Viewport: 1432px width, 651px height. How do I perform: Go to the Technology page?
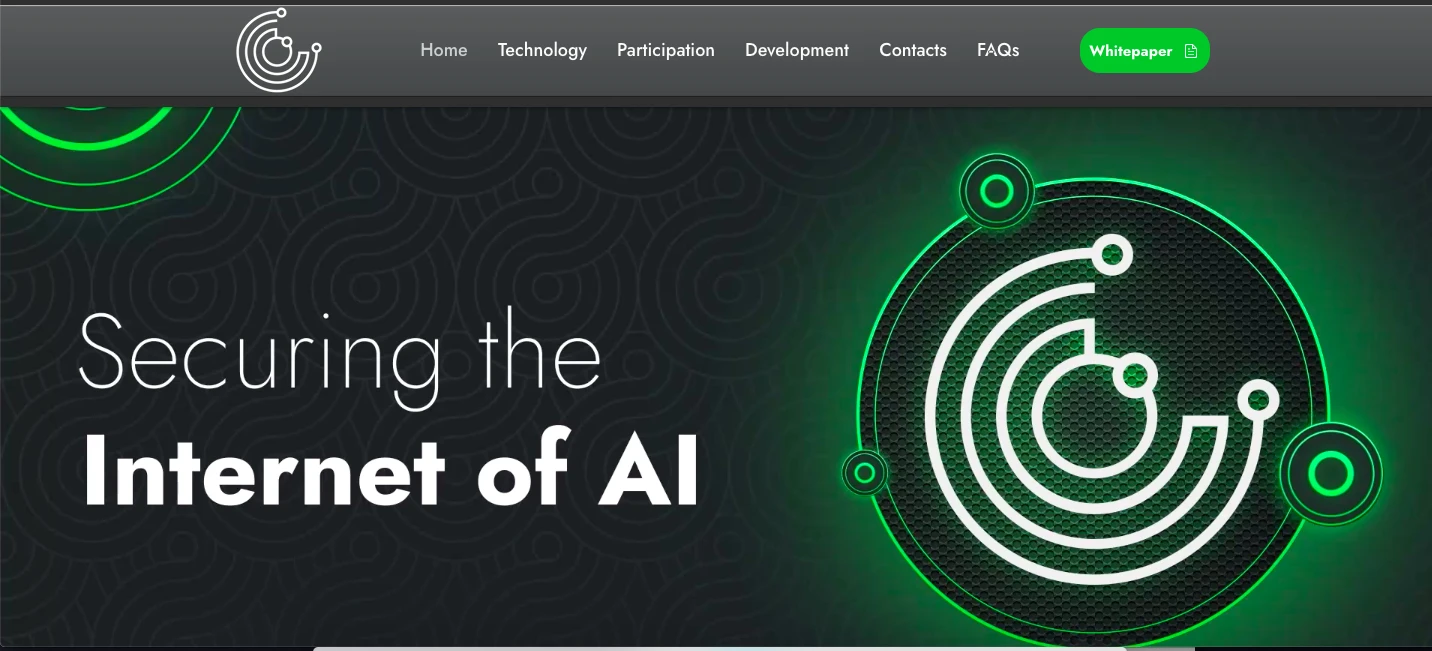pos(542,50)
